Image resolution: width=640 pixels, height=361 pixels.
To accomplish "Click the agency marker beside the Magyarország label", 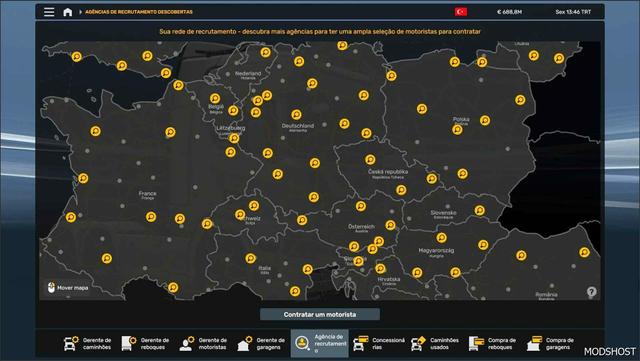I will coord(441,238).
